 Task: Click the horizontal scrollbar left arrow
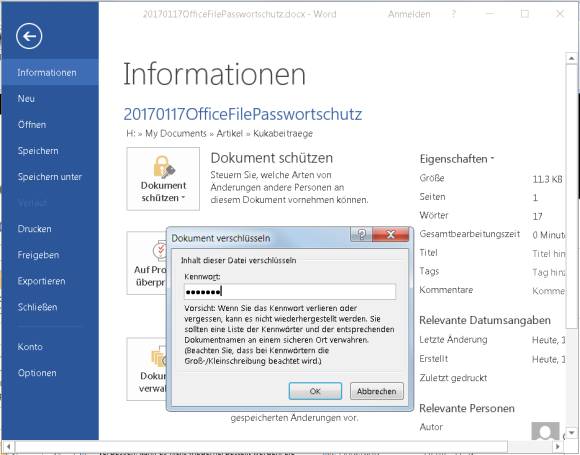pyautogui.click(x=8, y=446)
